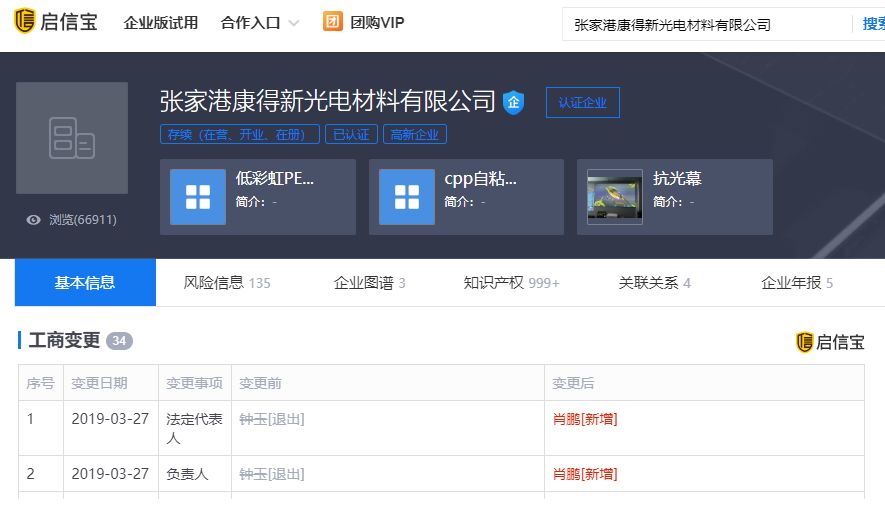
Task: Click the 低彩虹PE... product title
Action: coord(275,178)
